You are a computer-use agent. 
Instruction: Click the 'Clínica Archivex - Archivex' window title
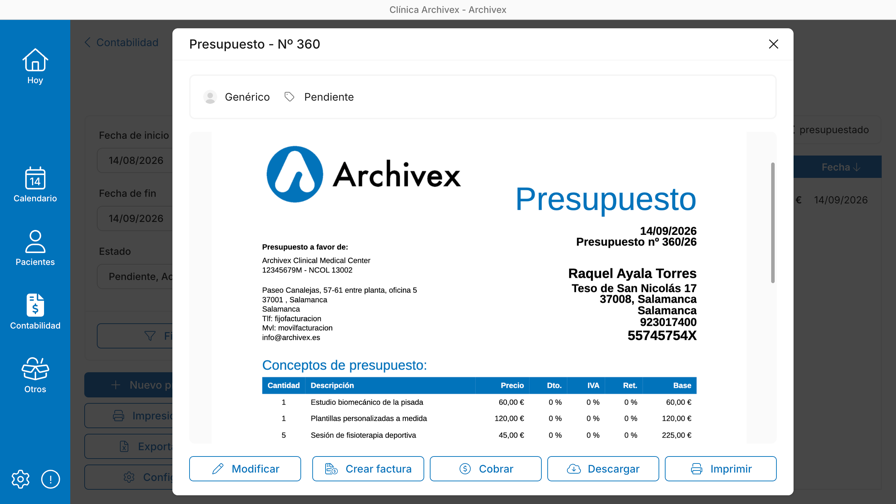[448, 10]
